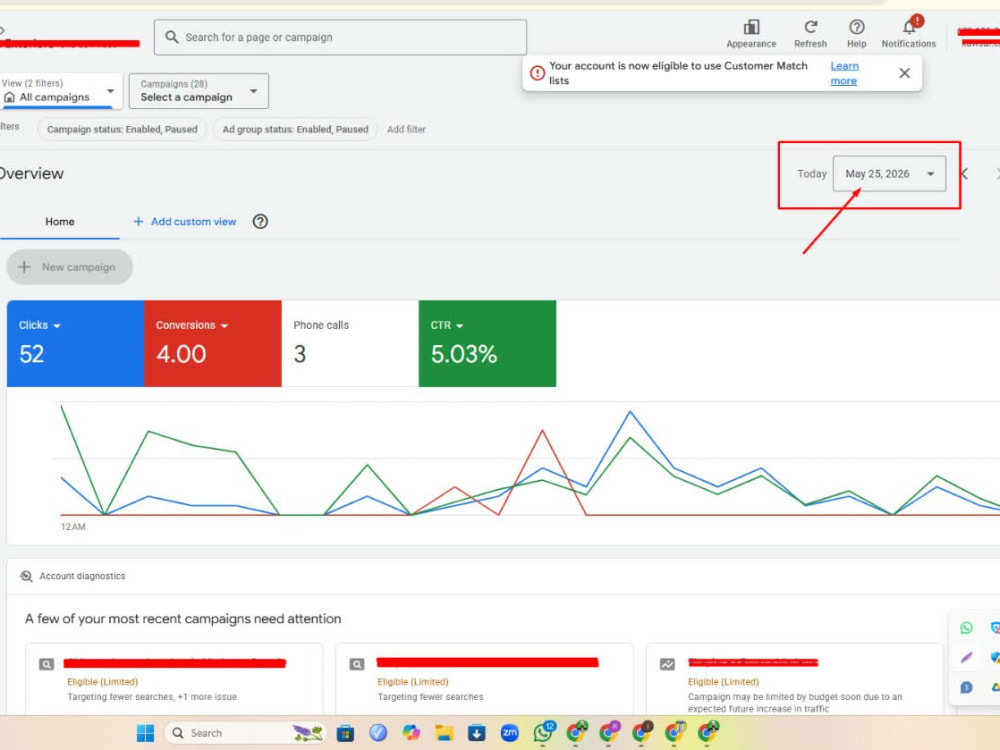The image size is (1000, 750).
Task: Open the May 25, 2026 date picker
Action: [889, 173]
